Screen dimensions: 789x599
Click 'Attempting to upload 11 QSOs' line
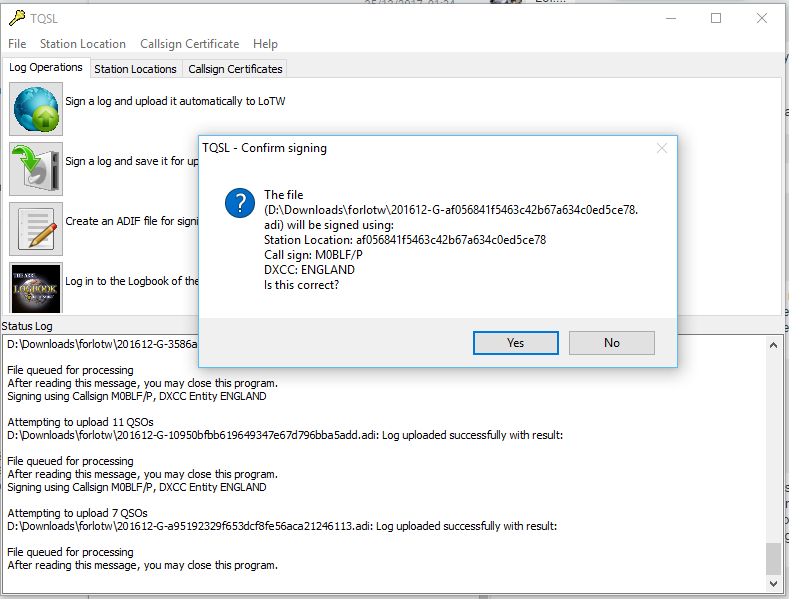pyautogui.click(x=81, y=422)
